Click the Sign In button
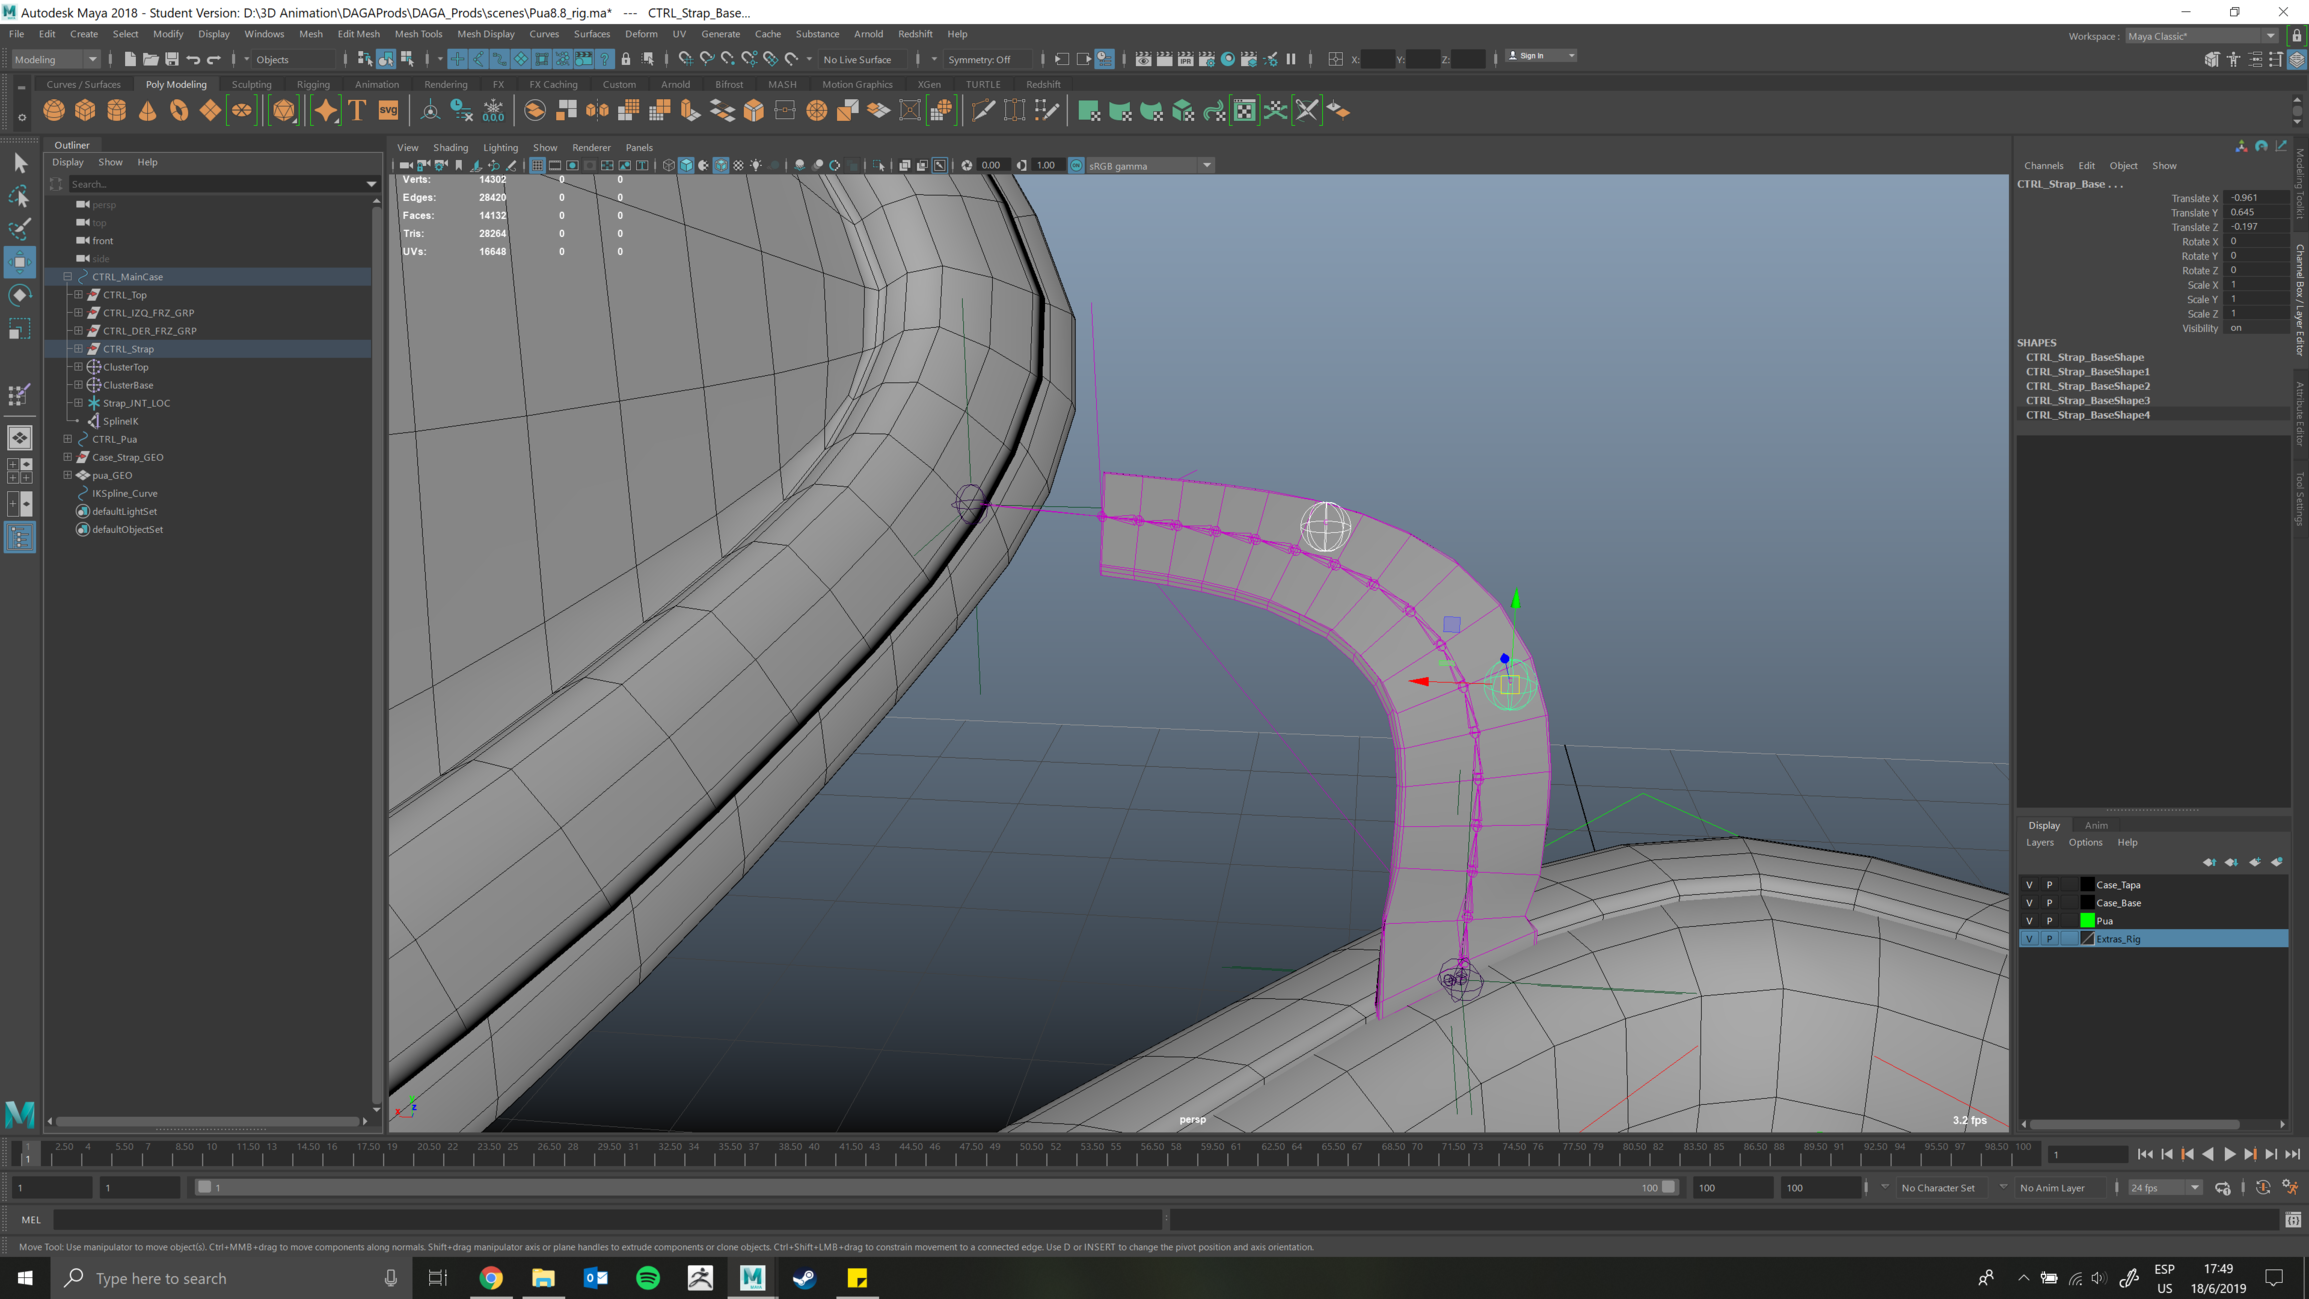The image size is (2309, 1299). click(x=1541, y=56)
